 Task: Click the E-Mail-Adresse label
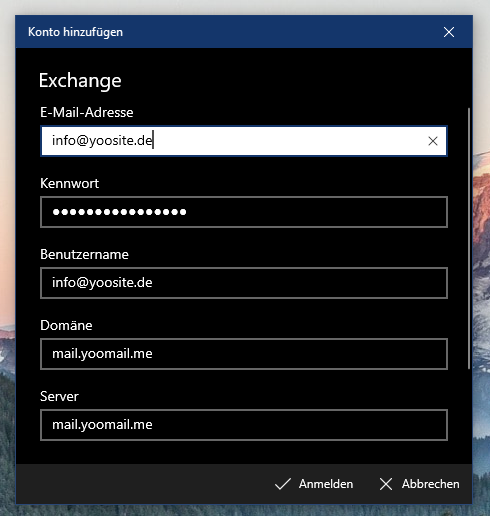87,112
